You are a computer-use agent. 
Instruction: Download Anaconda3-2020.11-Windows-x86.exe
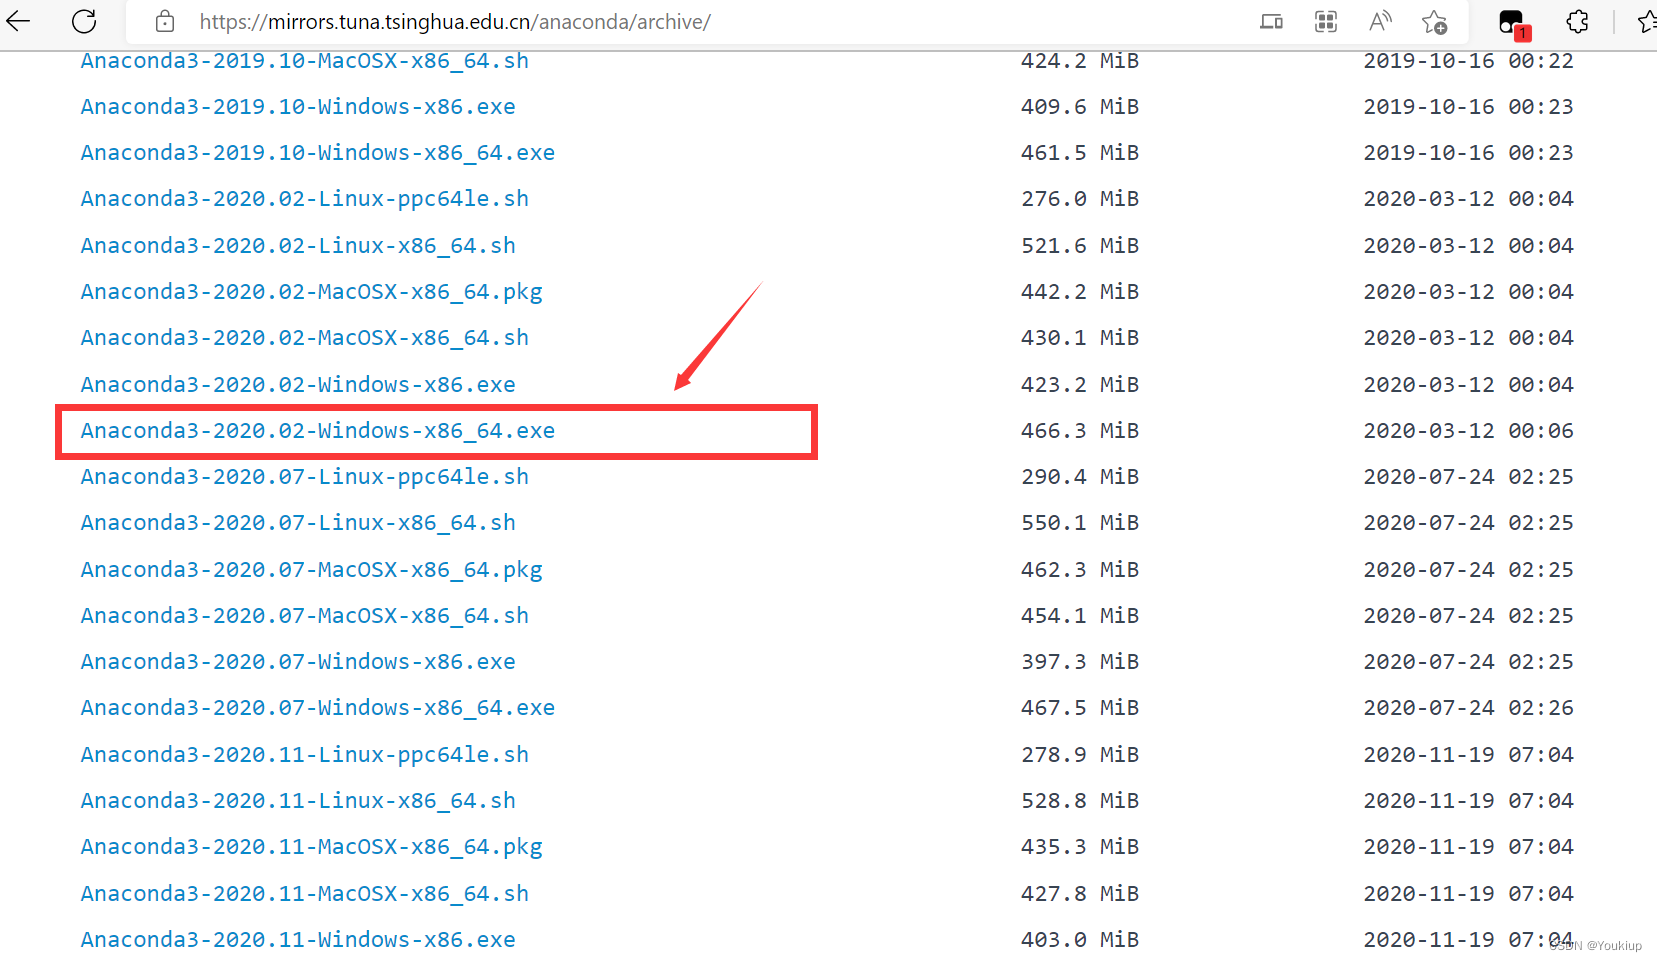tap(298, 940)
